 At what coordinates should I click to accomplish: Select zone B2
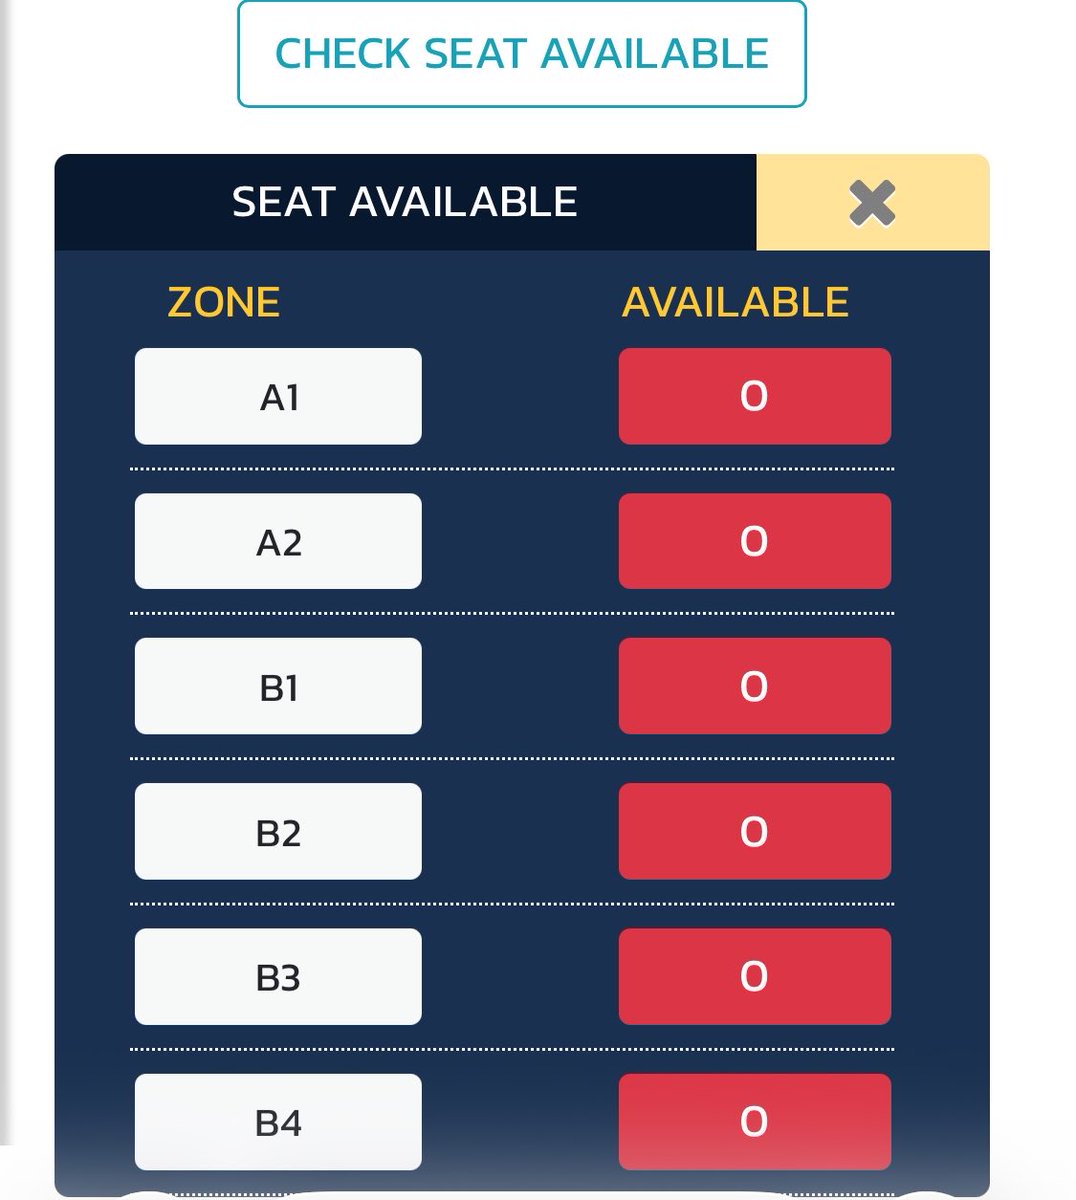278,831
